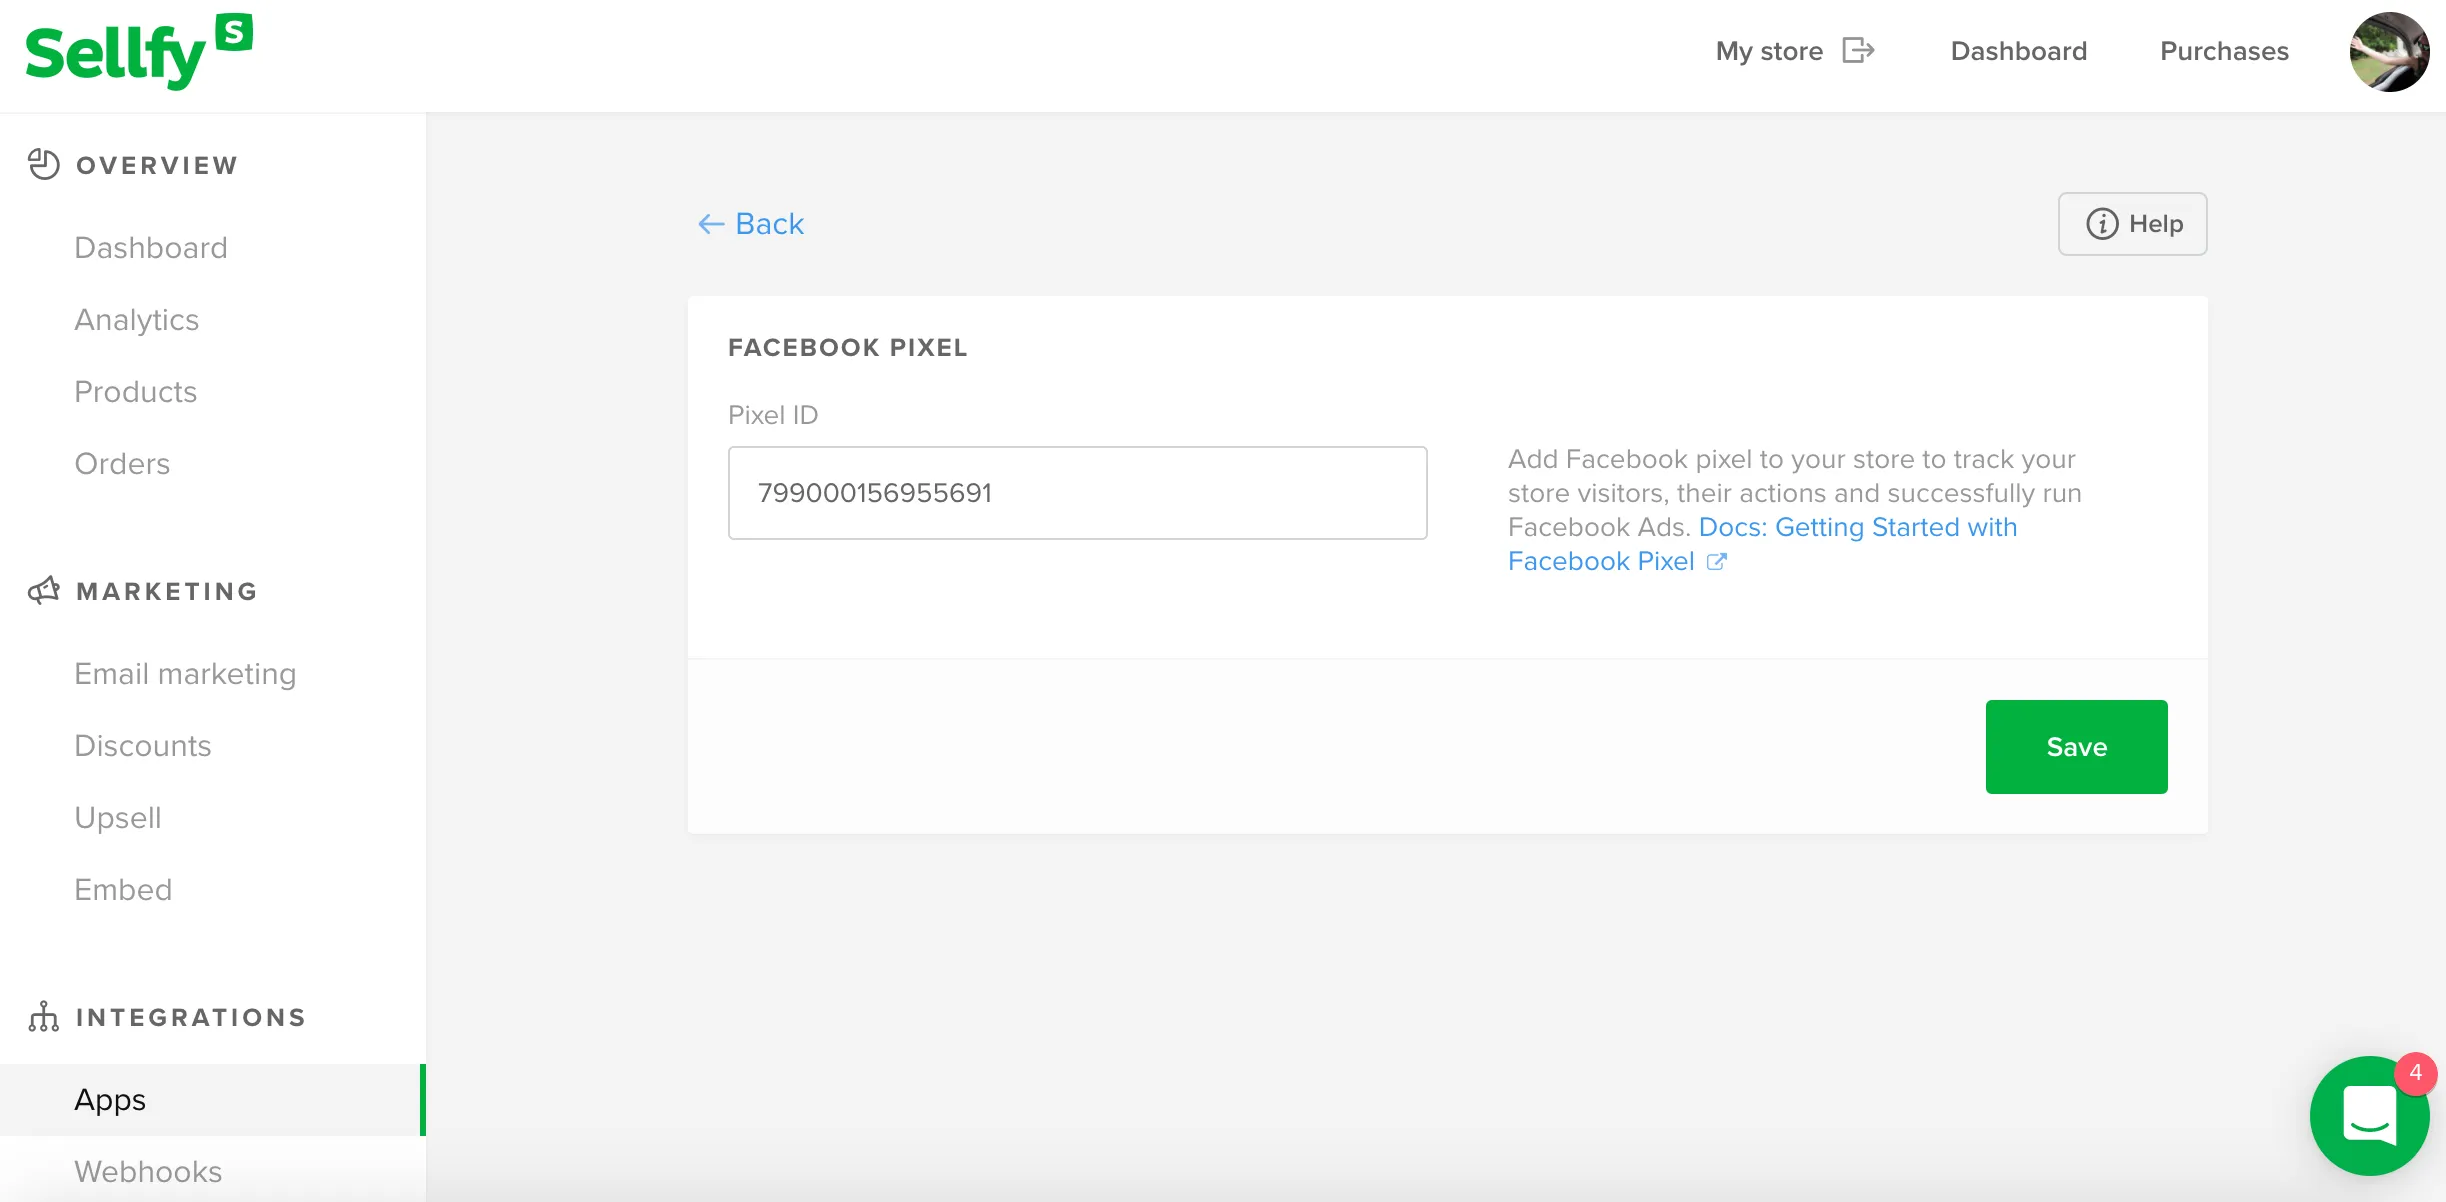Image resolution: width=2446 pixels, height=1202 pixels.
Task: Click the Sellfy logo
Action: click(139, 52)
